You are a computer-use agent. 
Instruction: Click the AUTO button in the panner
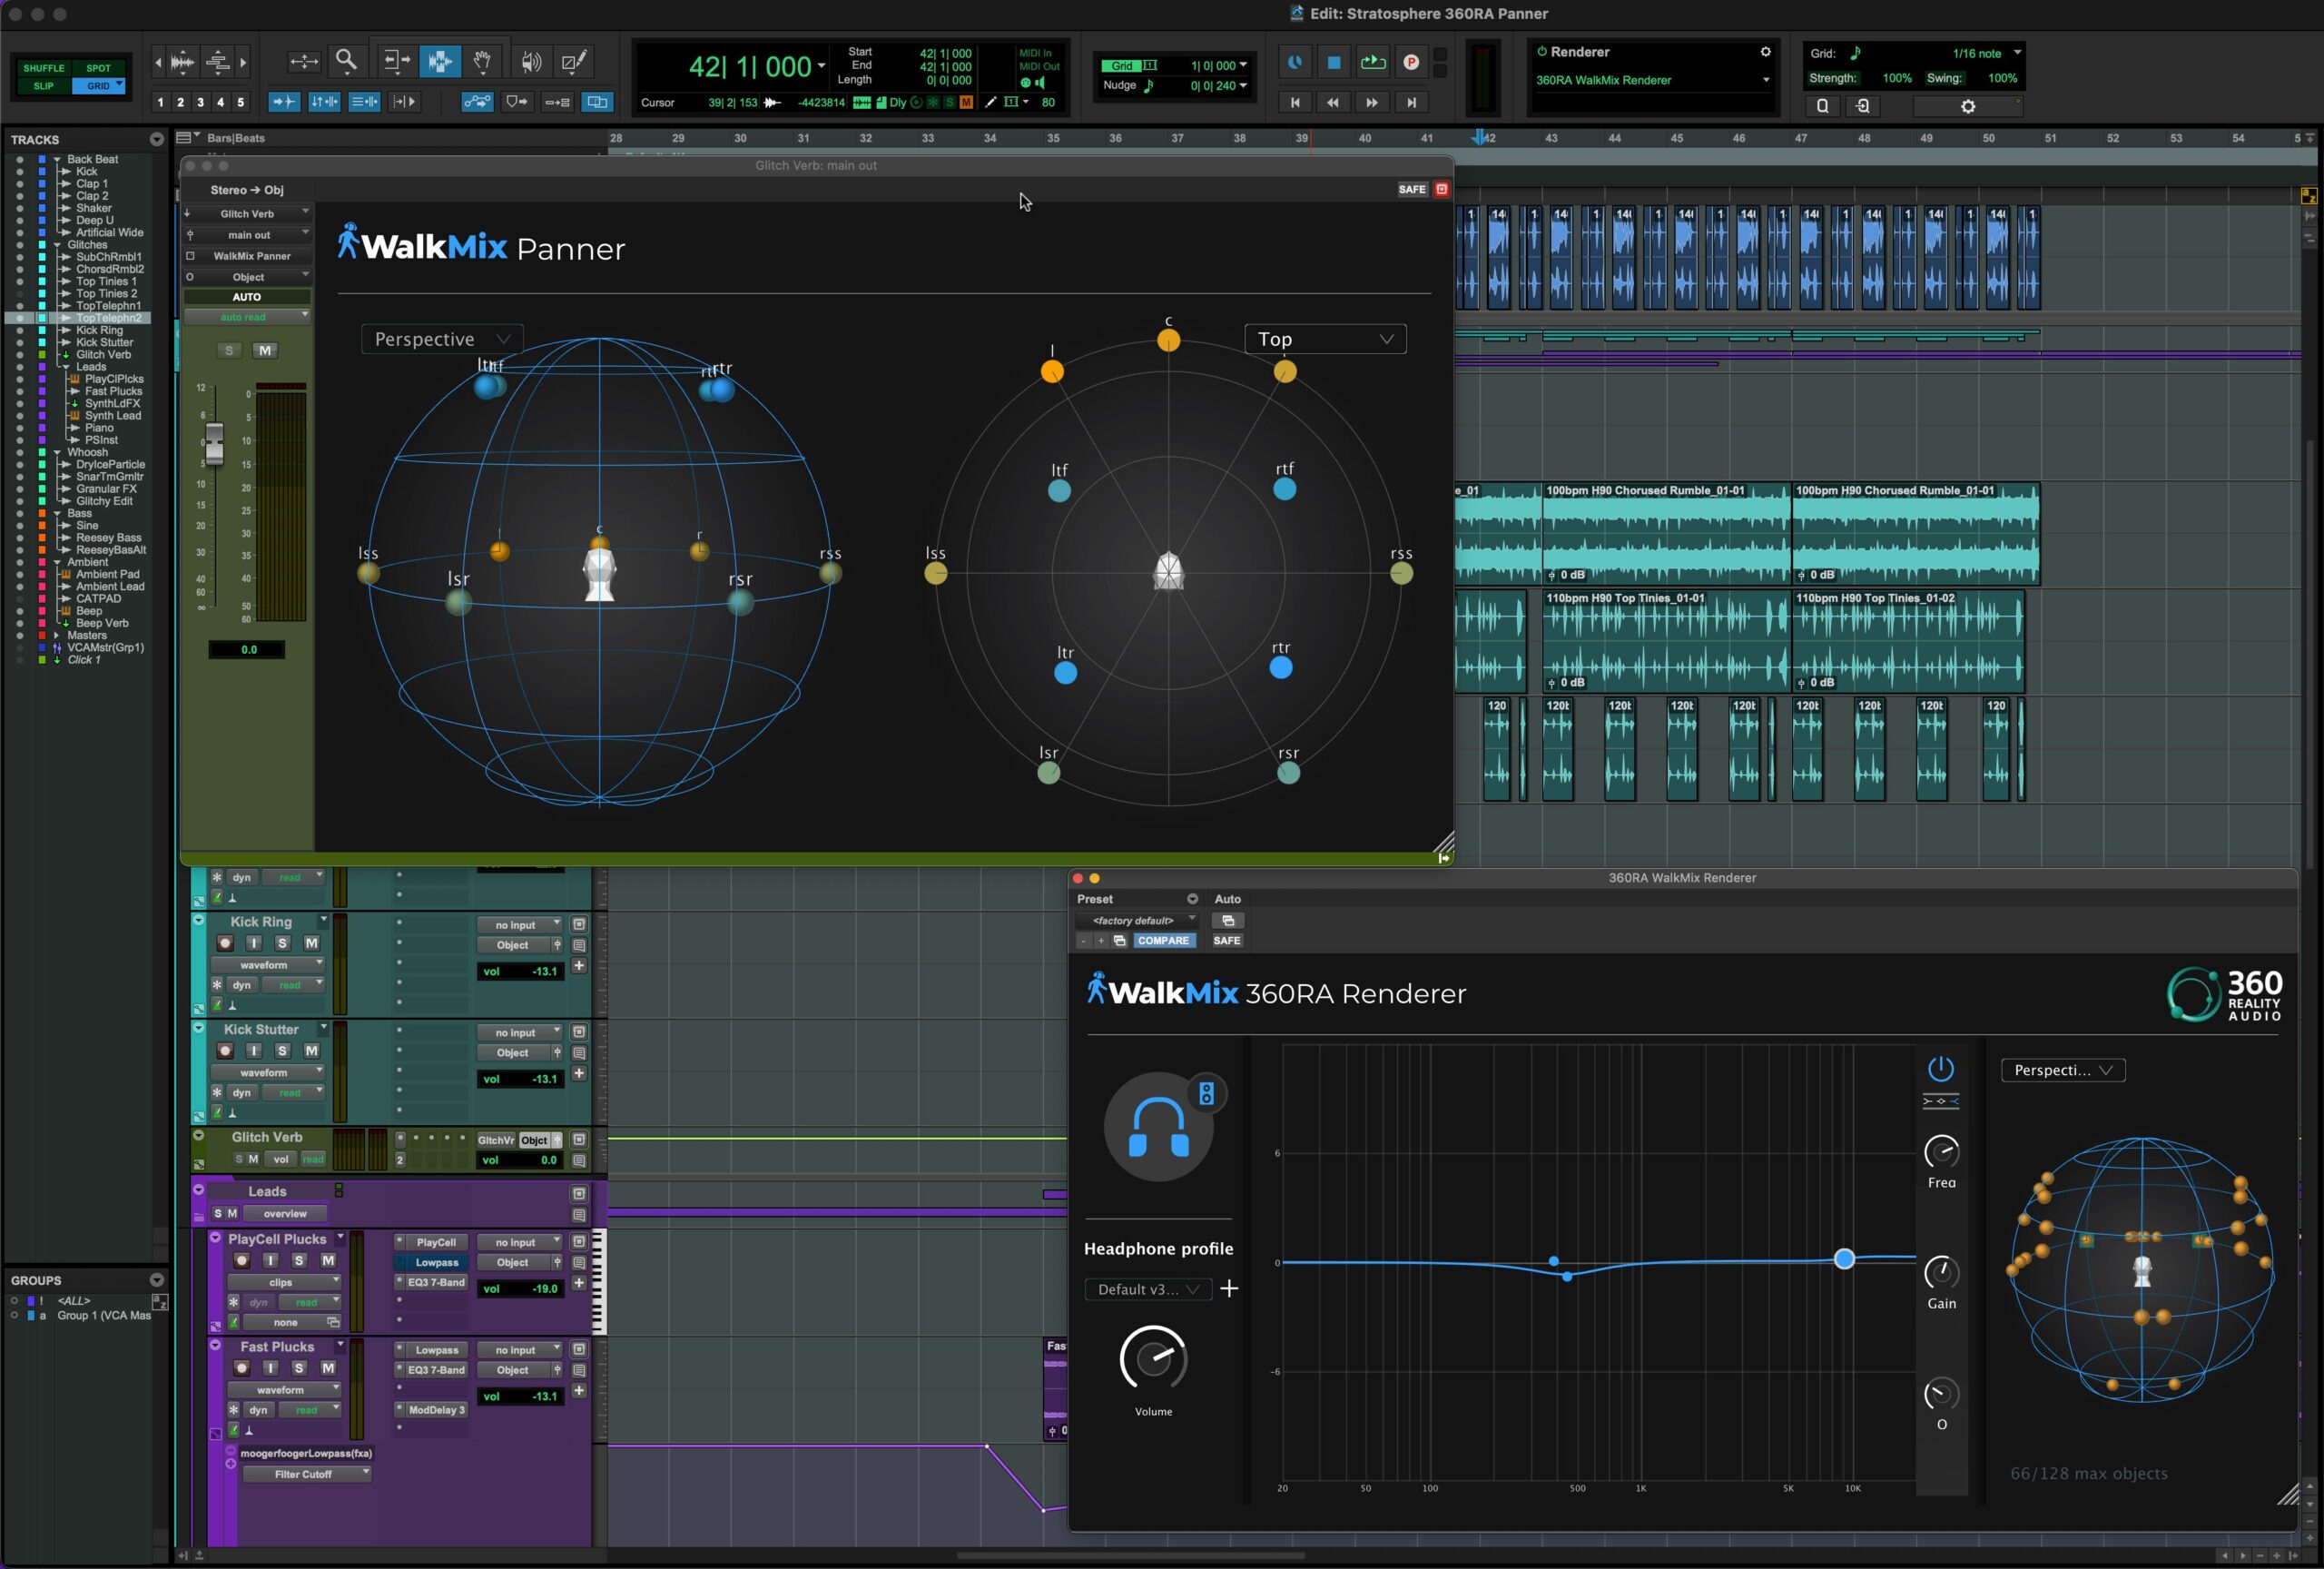246,296
